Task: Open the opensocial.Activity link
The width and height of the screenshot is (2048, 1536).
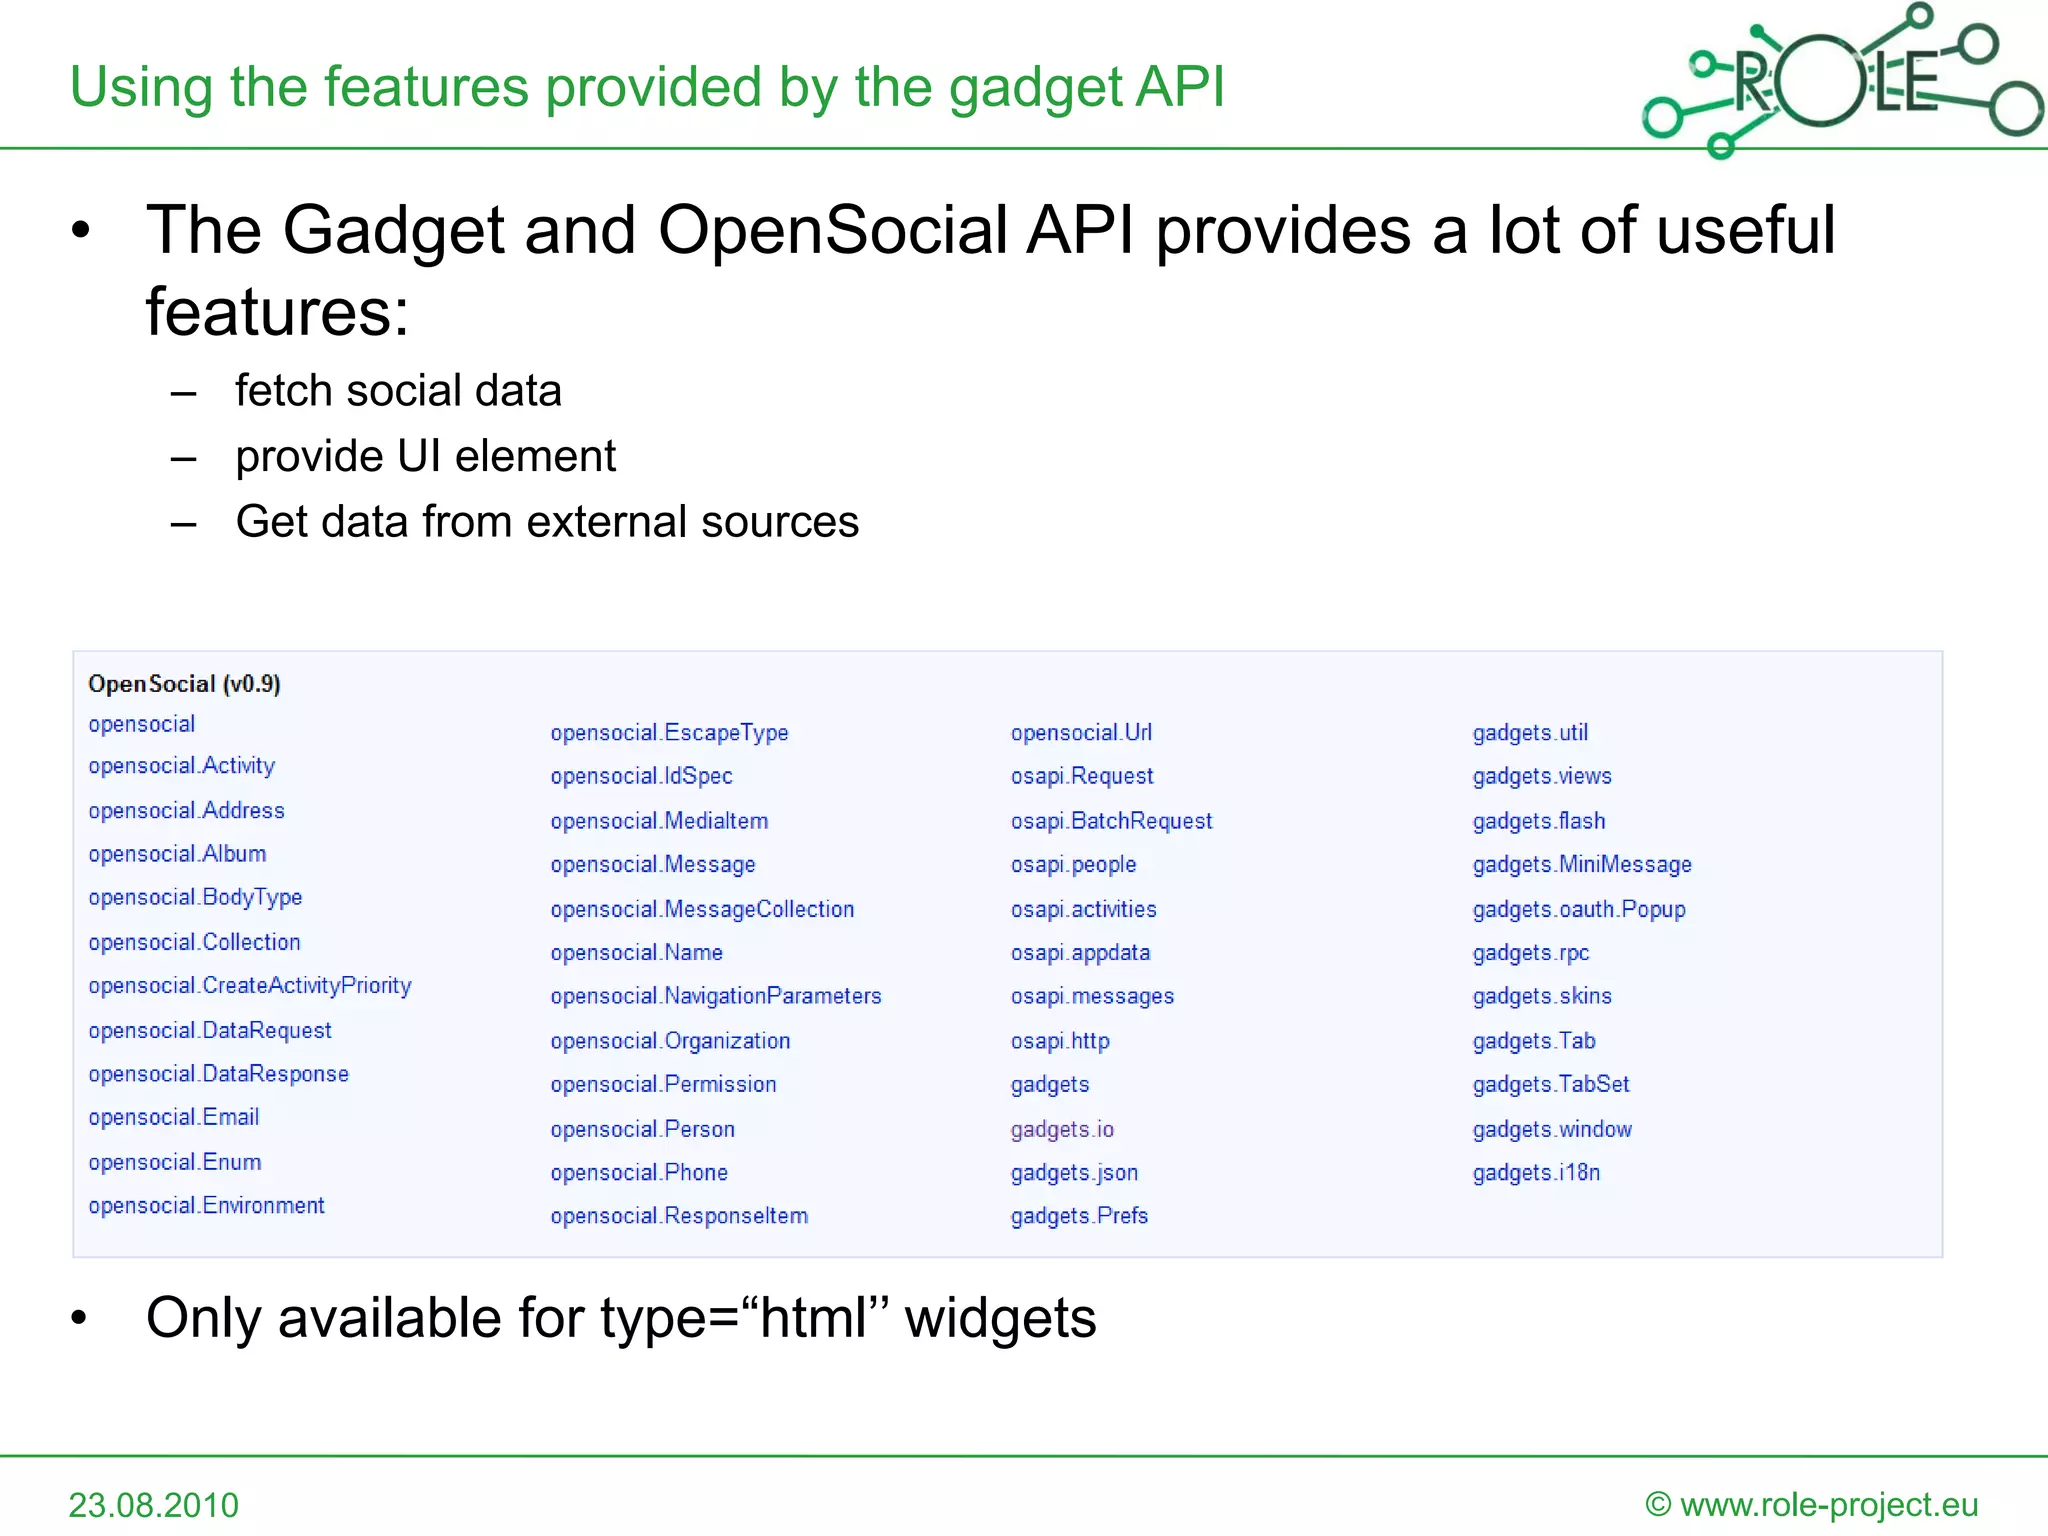Action: click(x=181, y=766)
